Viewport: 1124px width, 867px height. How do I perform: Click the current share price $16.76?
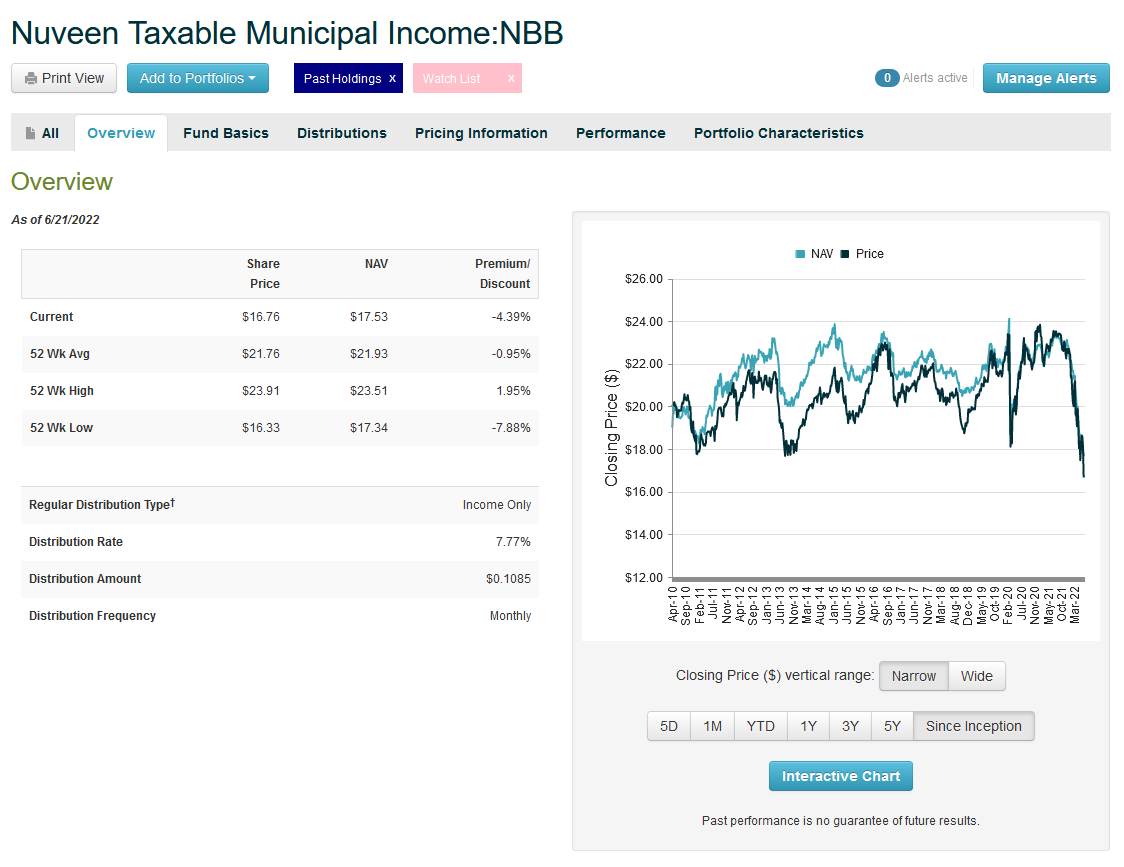point(261,317)
